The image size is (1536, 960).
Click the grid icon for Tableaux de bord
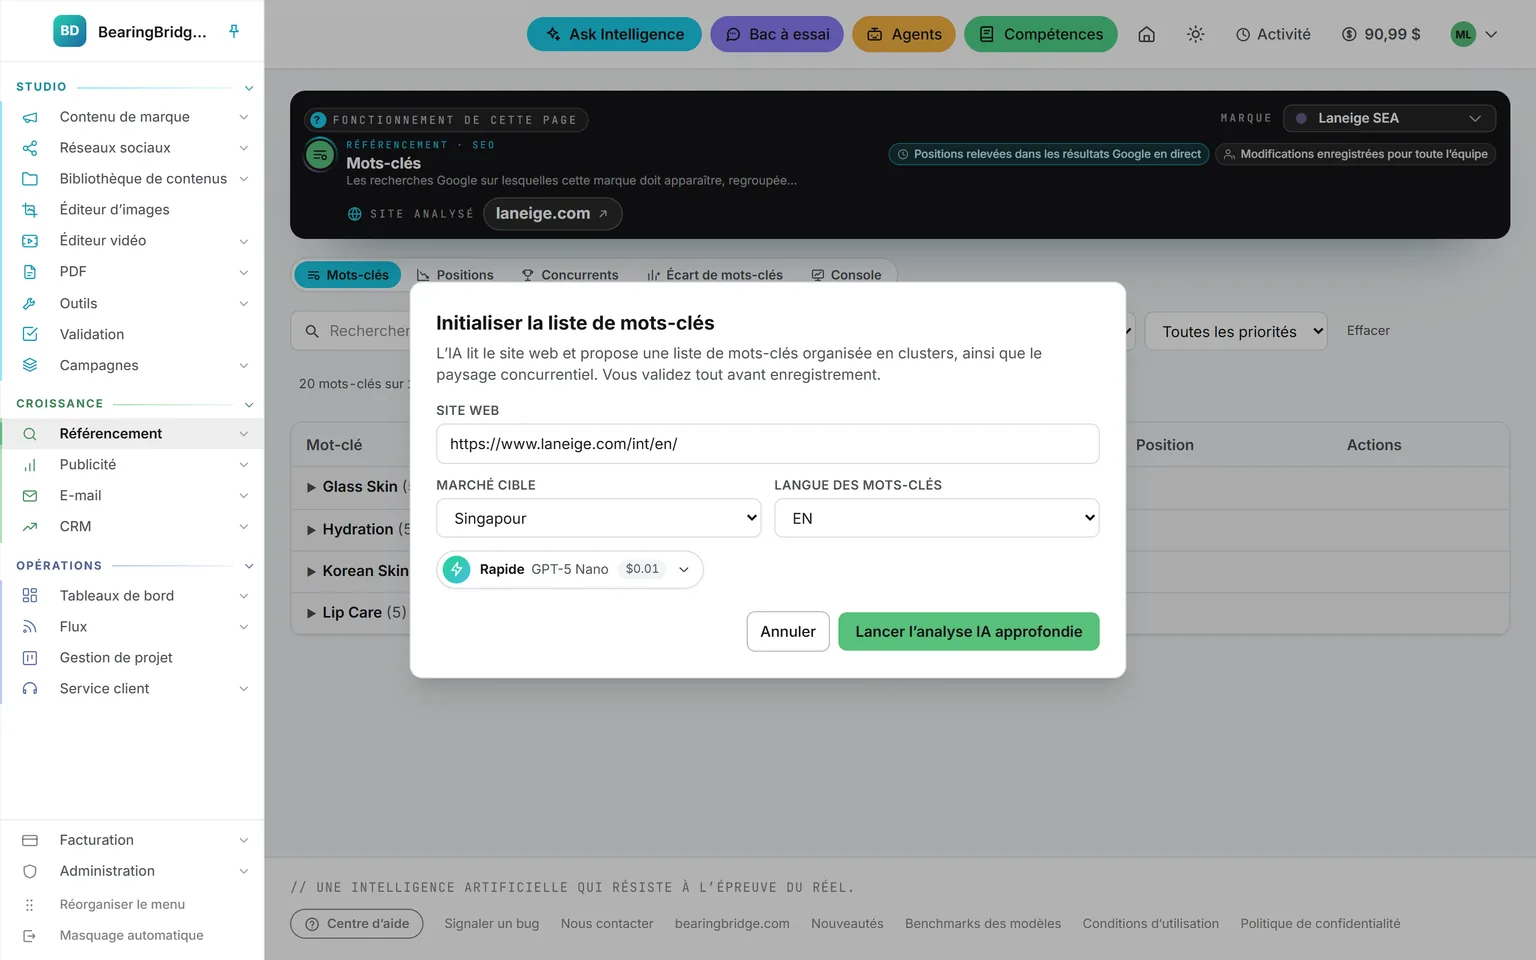pyautogui.click(x=30, y=596)
